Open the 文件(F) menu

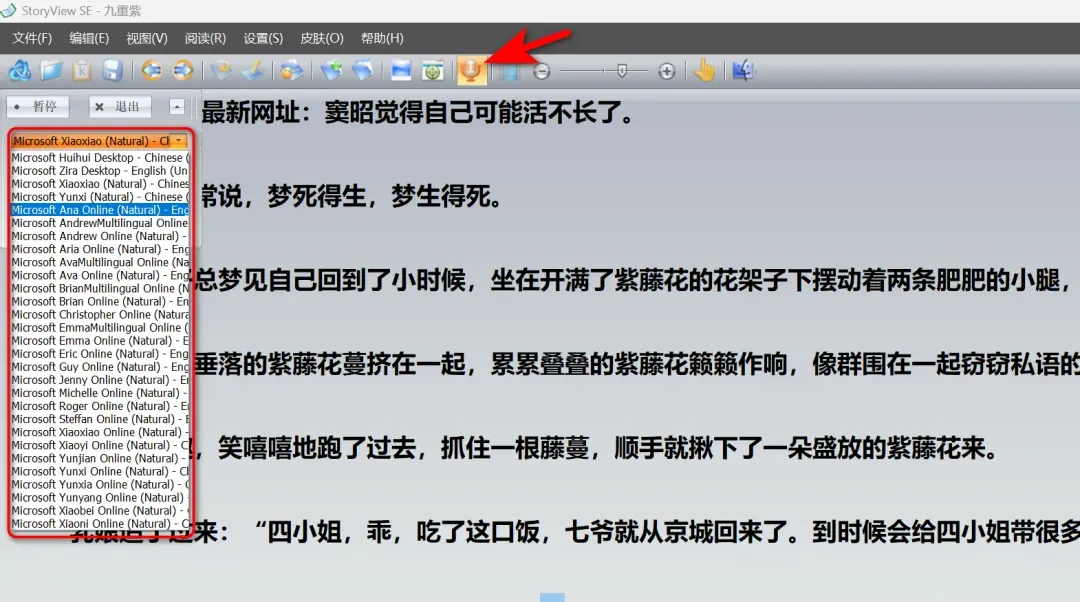32,39
